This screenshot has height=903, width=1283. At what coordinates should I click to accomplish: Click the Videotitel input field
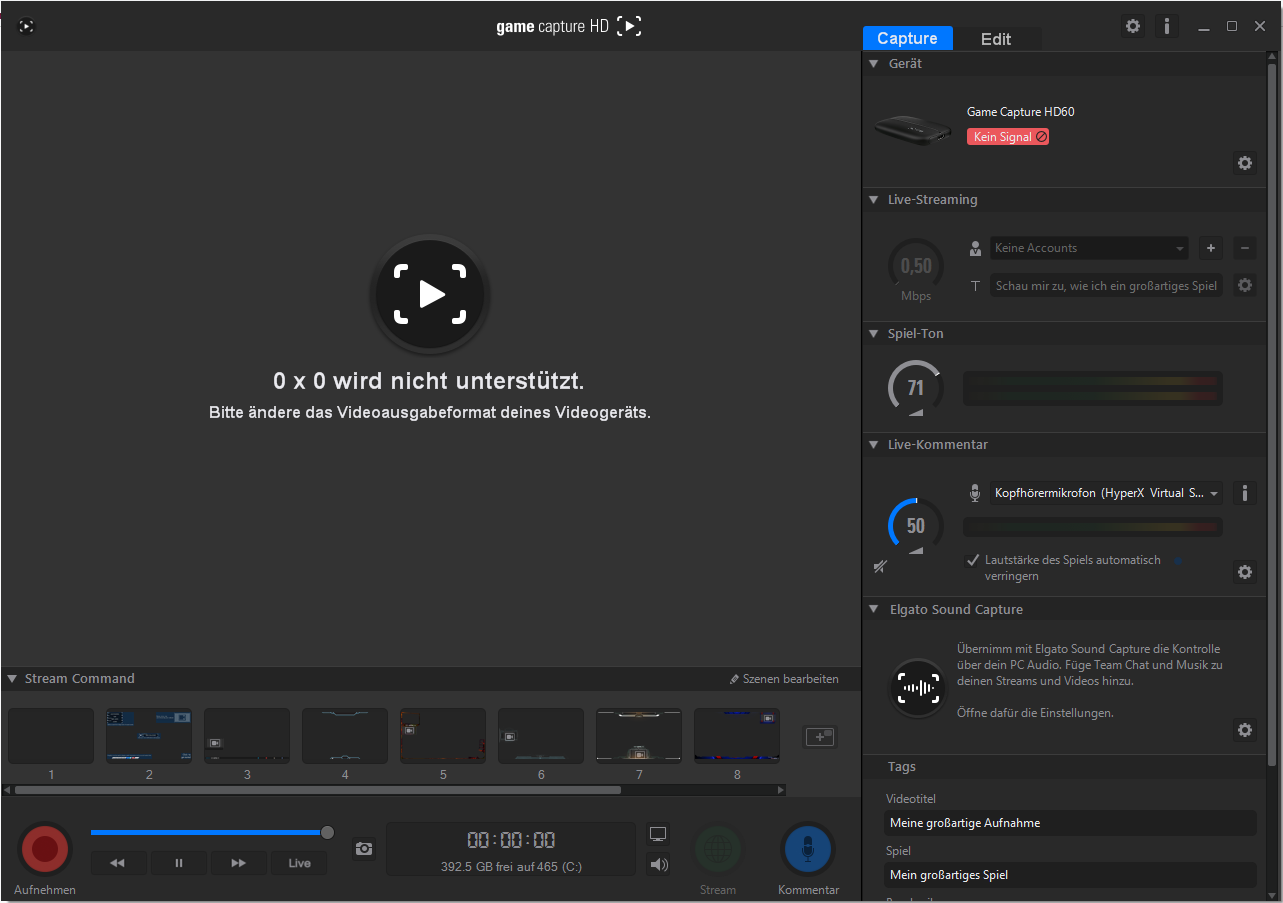tap(1071, 823)
